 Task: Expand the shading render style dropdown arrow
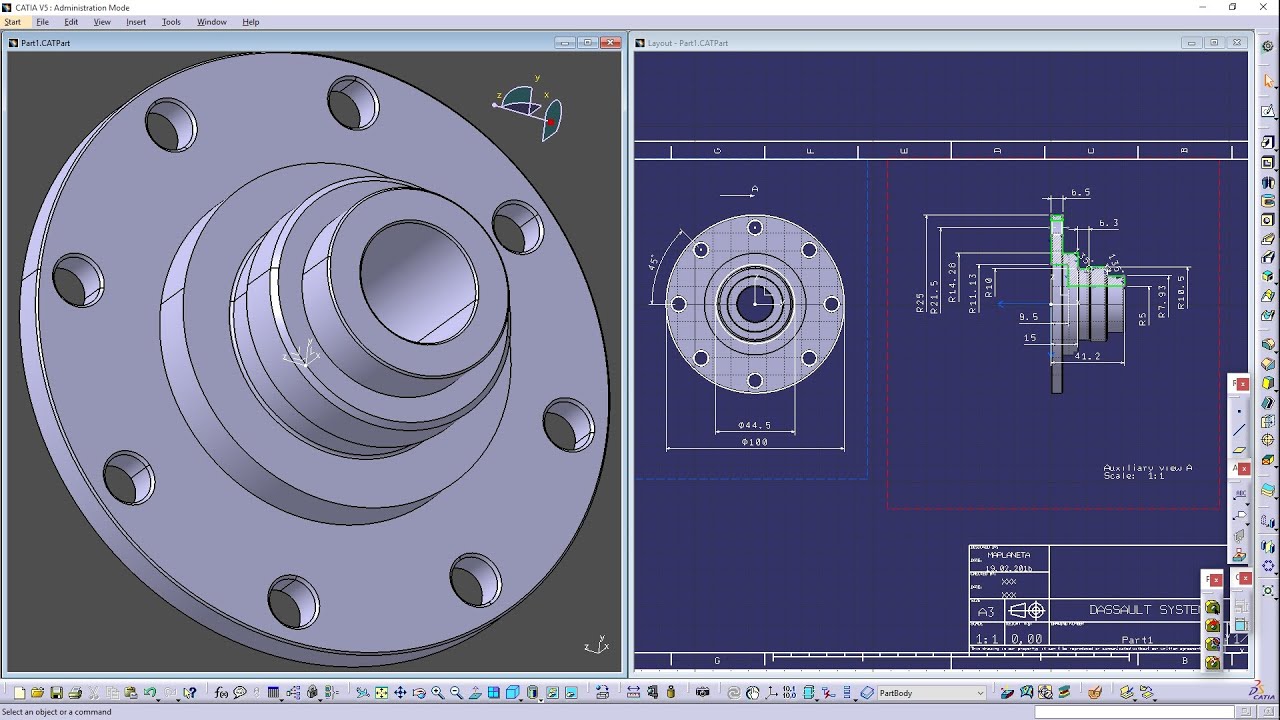540,699
